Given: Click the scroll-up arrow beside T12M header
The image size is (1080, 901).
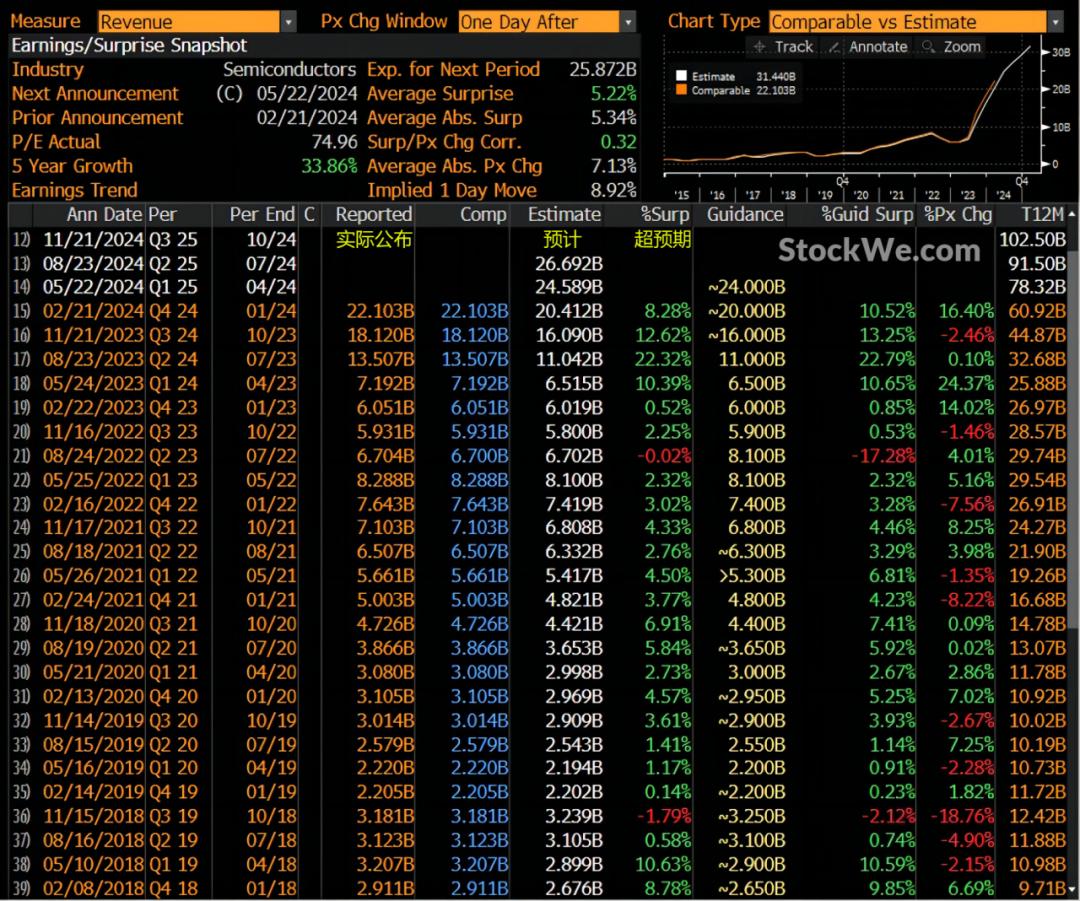Looking at the screenshot, I should pos(1072,215).
